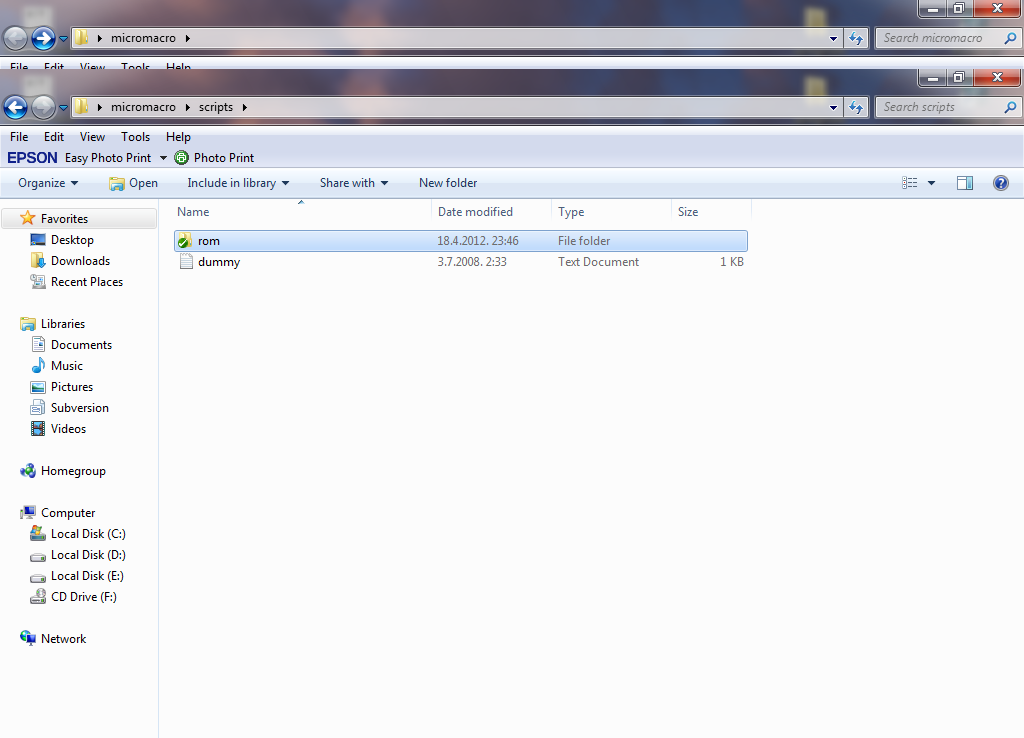
Task: Click the EPSON Photo Print icon
Action: (x=181, y=158)
